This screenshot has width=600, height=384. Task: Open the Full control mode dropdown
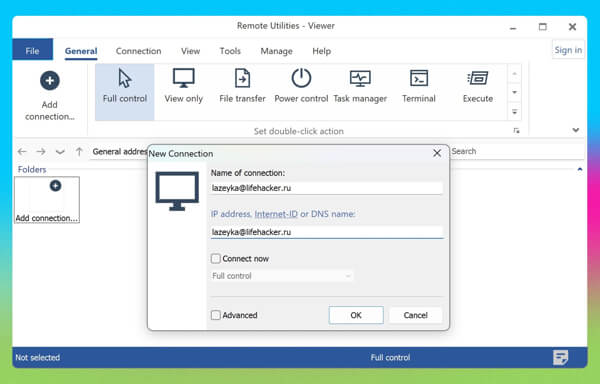point(282,276)
